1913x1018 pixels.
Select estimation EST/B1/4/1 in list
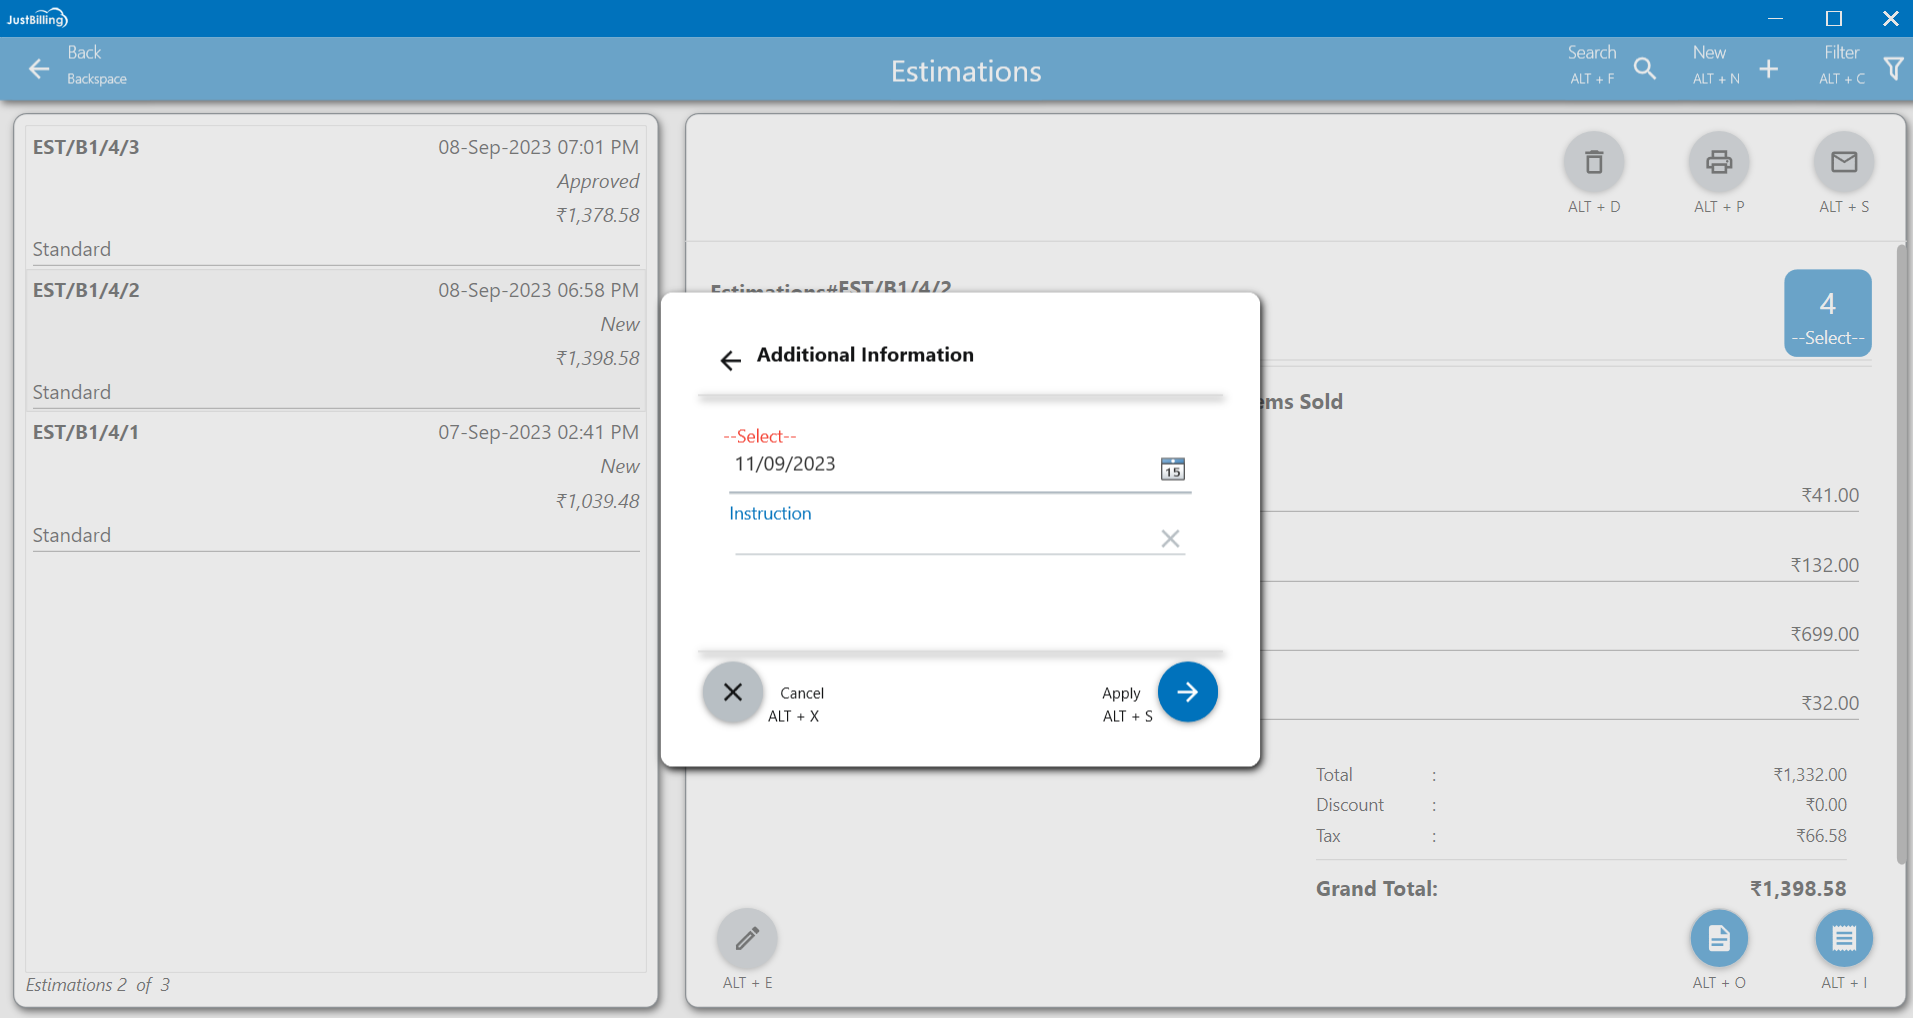point(335,482)
